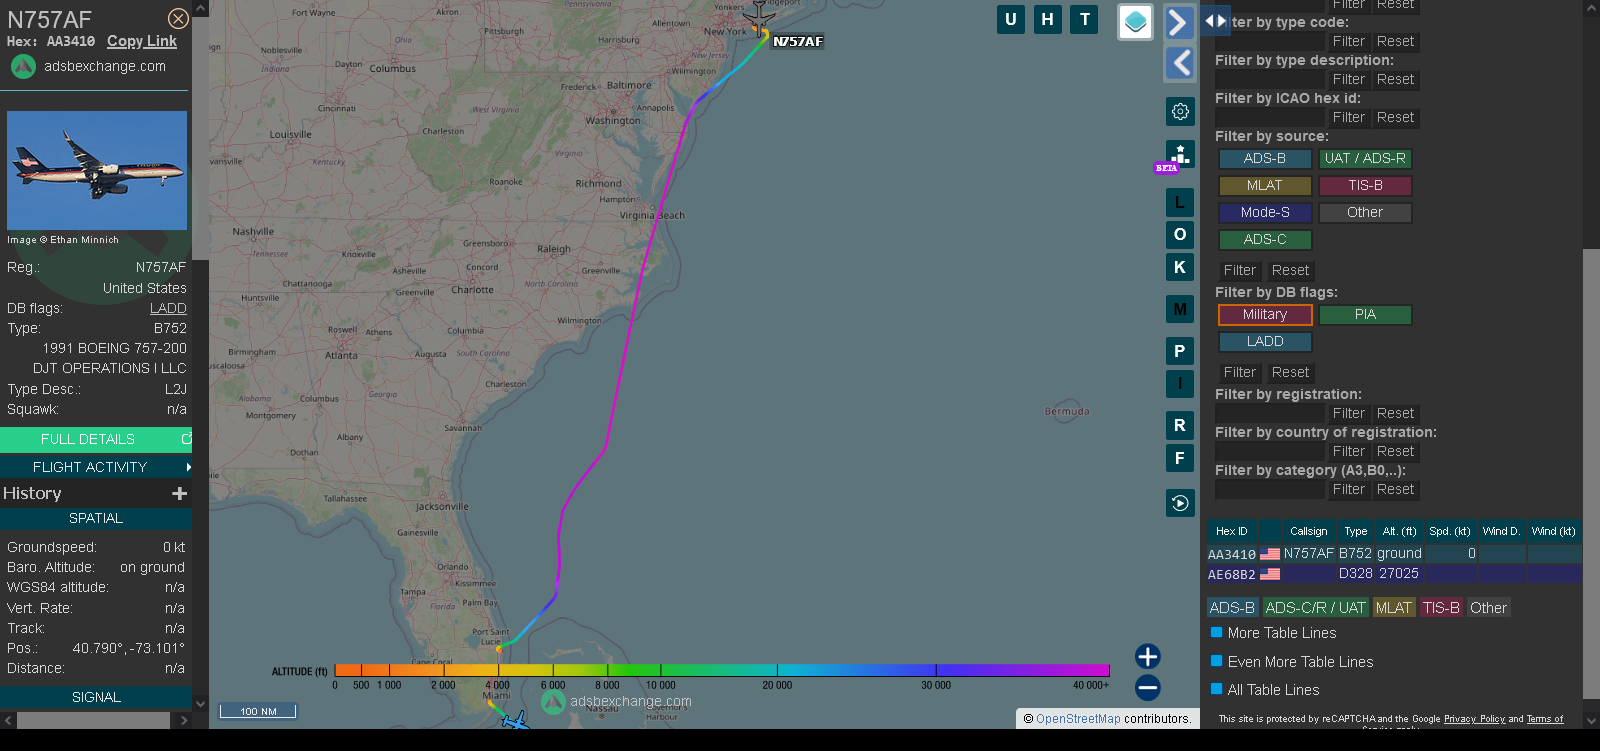Open map settings gear

click(1180, 111)
